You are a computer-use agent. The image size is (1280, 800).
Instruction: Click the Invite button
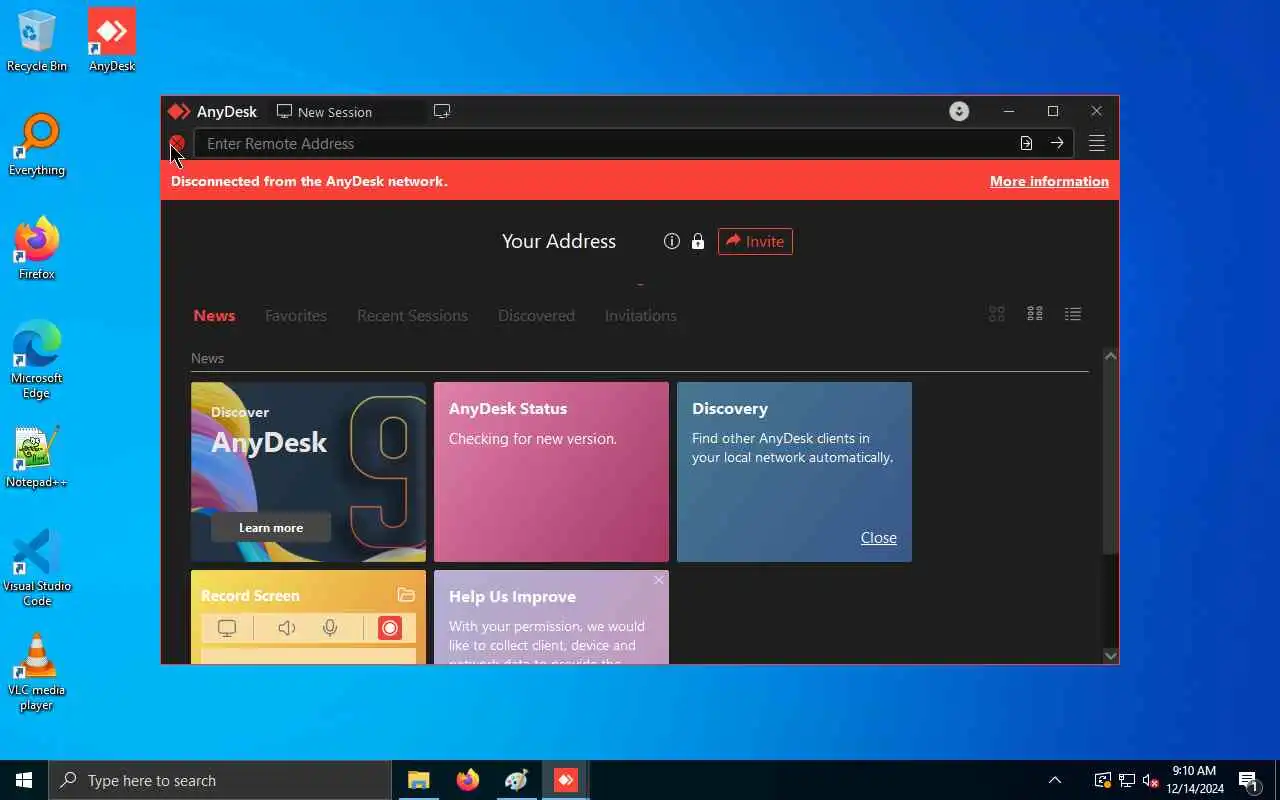pyautogui.click(x=755, y=241)
